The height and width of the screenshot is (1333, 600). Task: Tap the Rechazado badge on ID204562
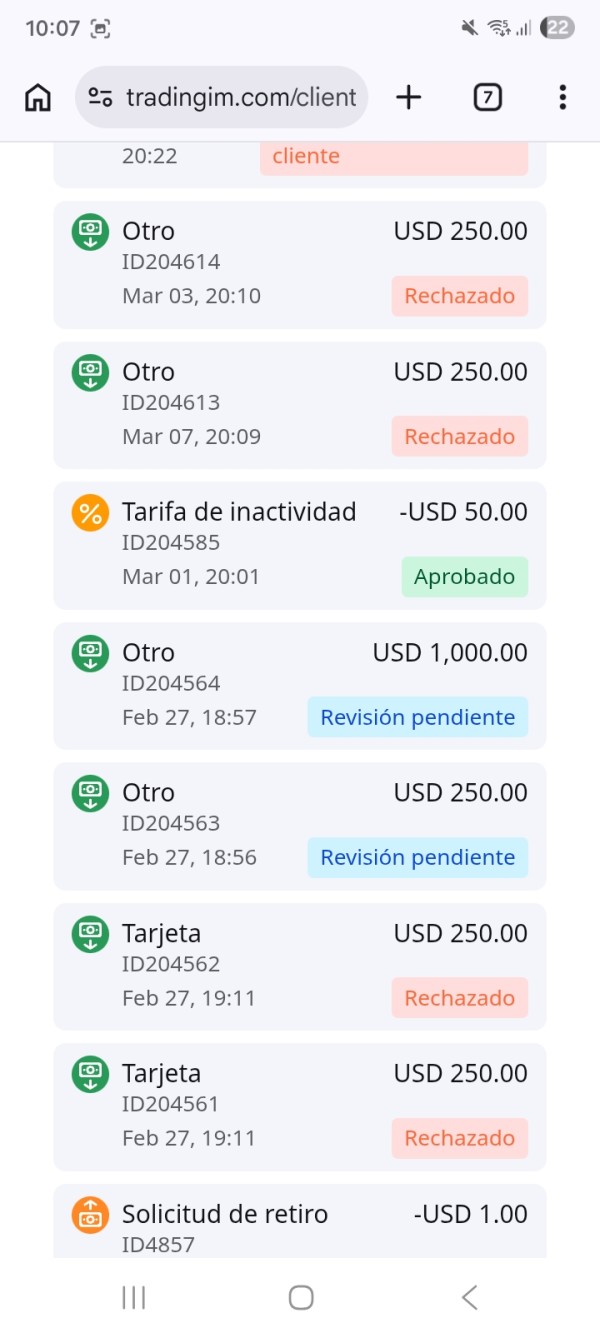459,998
